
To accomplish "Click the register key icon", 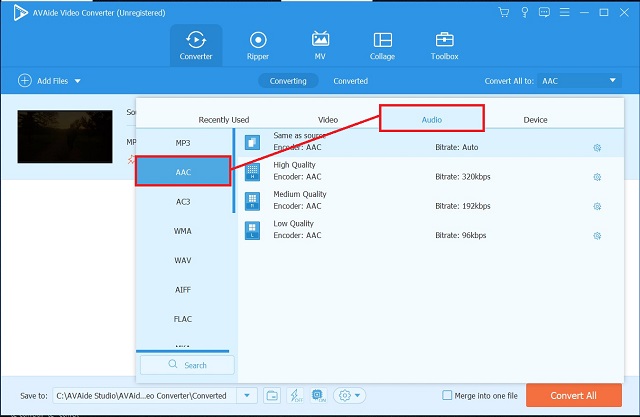I will pyautogui.click(x=524, y=12).
